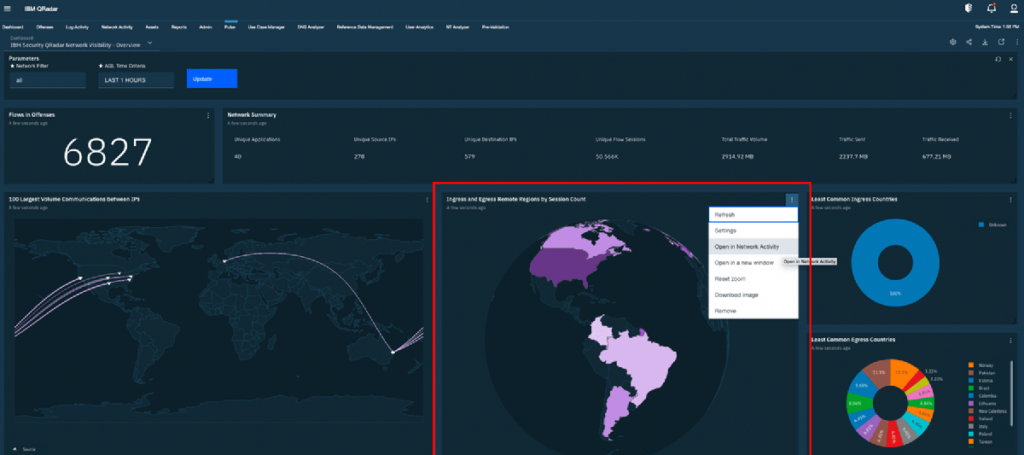Go to the Assets tab

(152, 27)
